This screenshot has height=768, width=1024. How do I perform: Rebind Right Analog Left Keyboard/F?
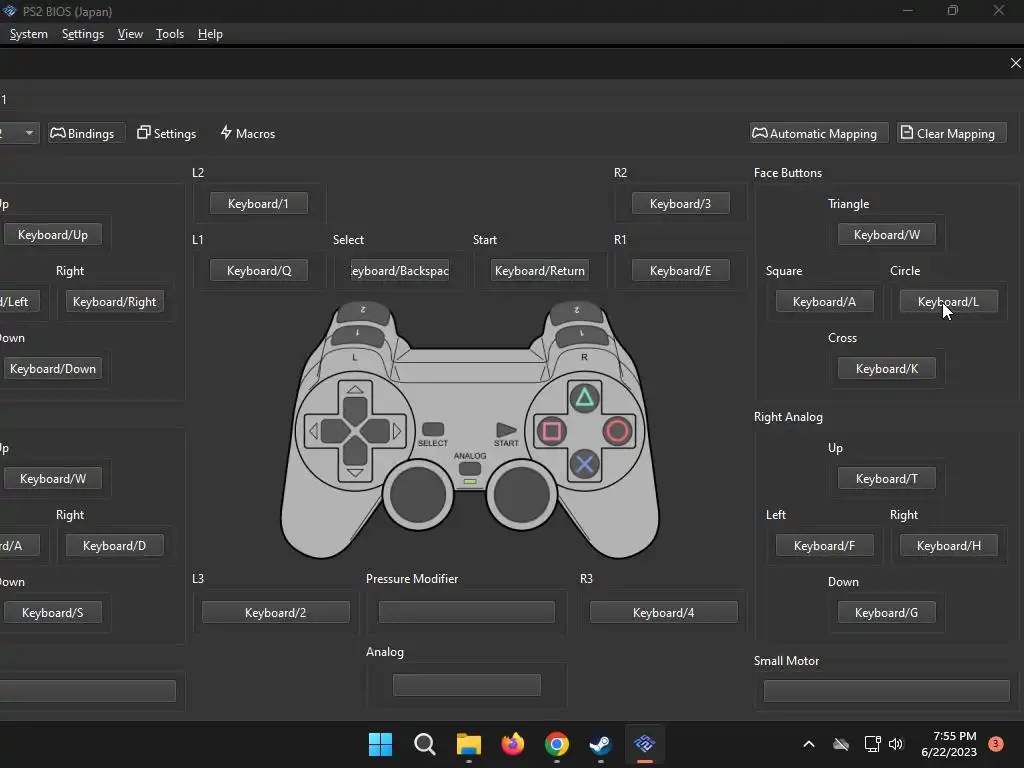824,545
